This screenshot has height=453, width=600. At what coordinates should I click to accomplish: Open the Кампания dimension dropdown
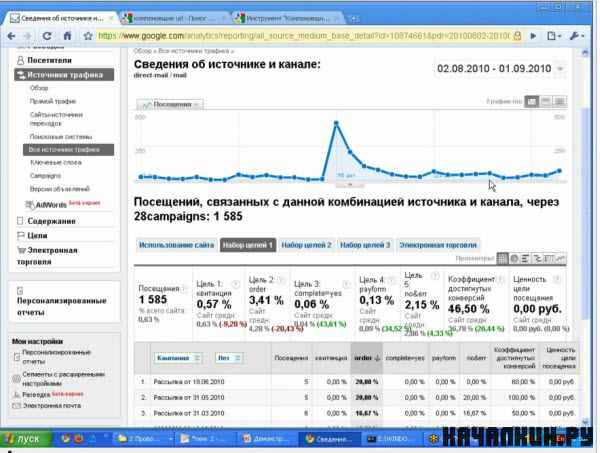178,358
